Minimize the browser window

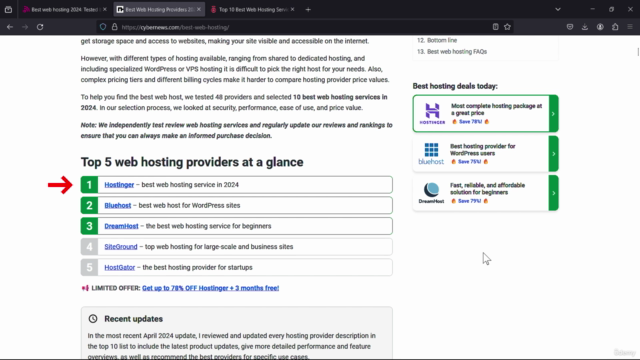click(x=593, y=9)
